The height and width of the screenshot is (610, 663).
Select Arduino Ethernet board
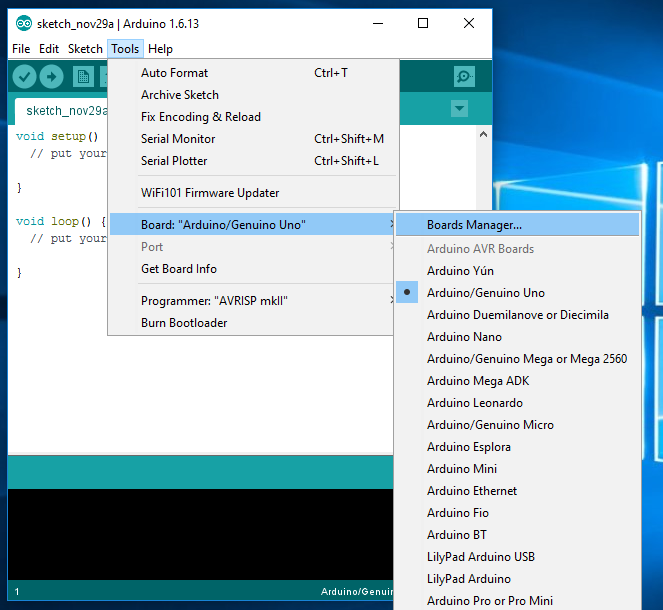point(517,490)
